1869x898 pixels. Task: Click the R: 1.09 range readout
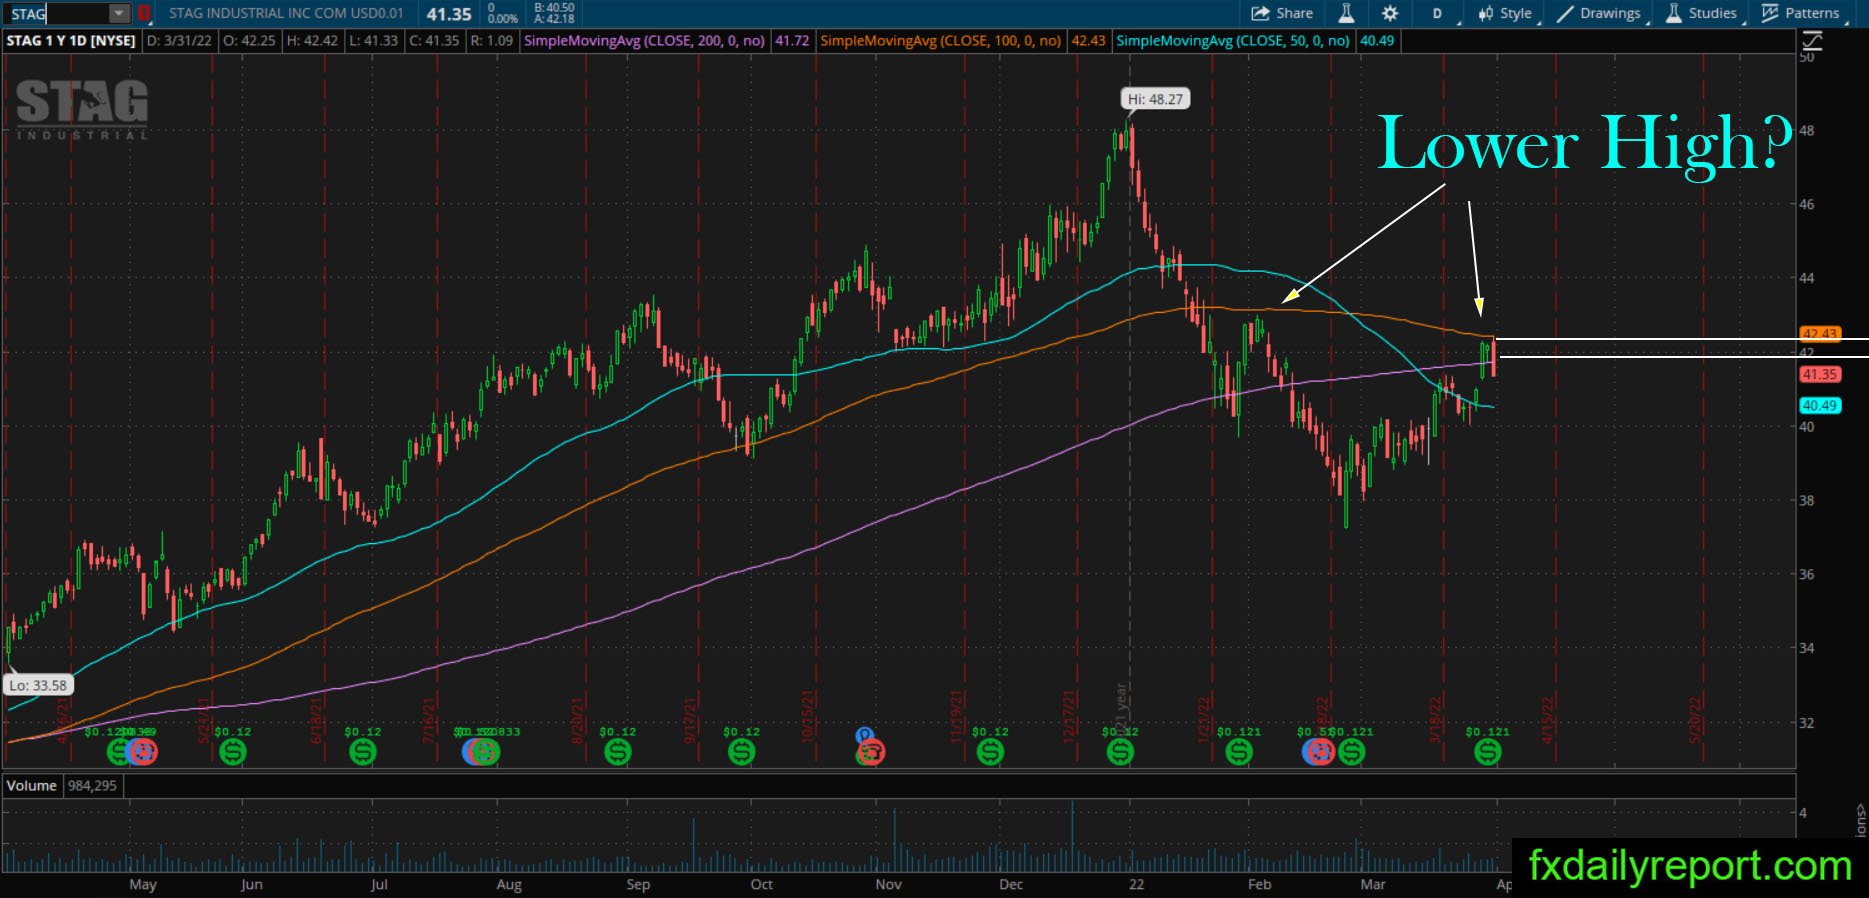tap(491, 41)
